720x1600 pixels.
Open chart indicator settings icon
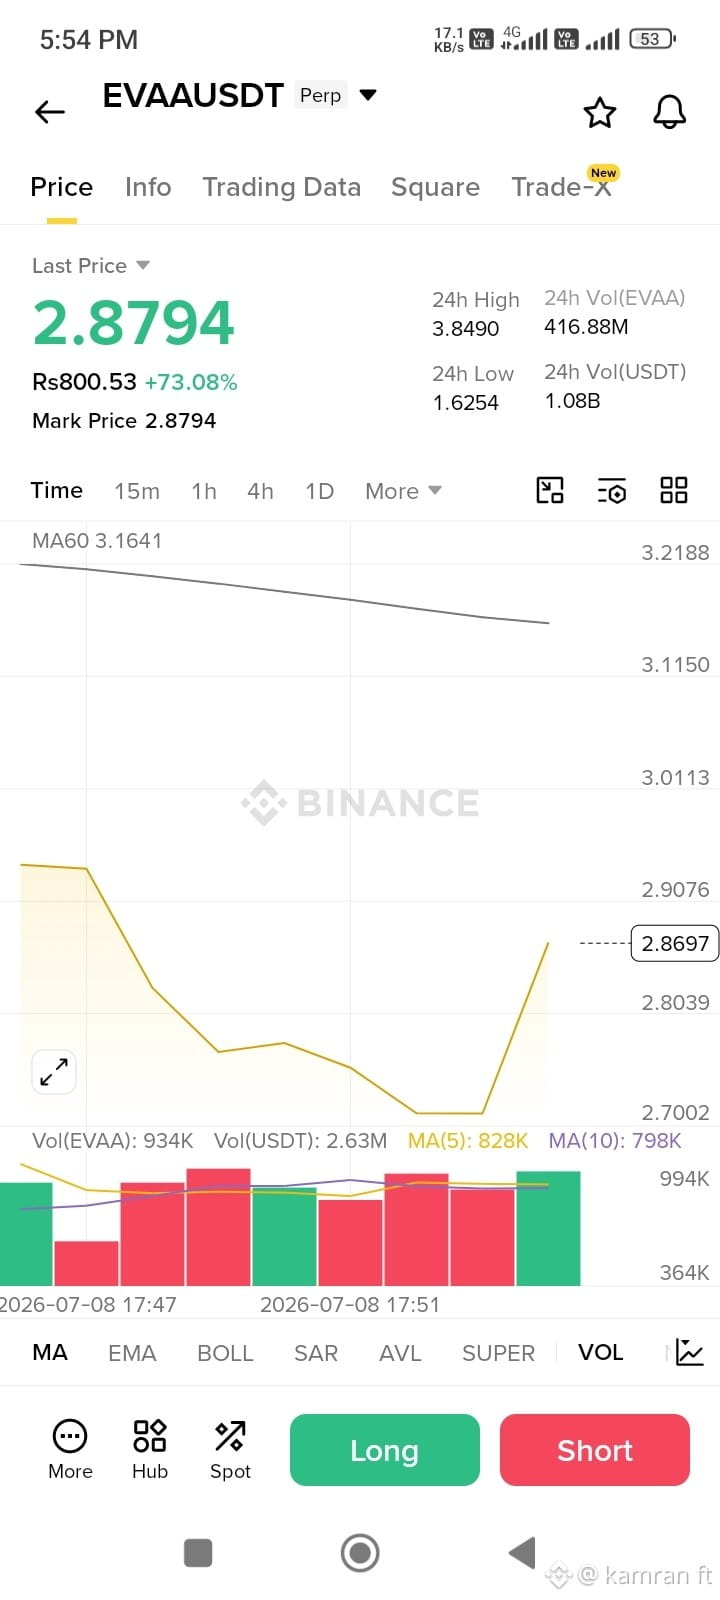[x=612, y=490]
